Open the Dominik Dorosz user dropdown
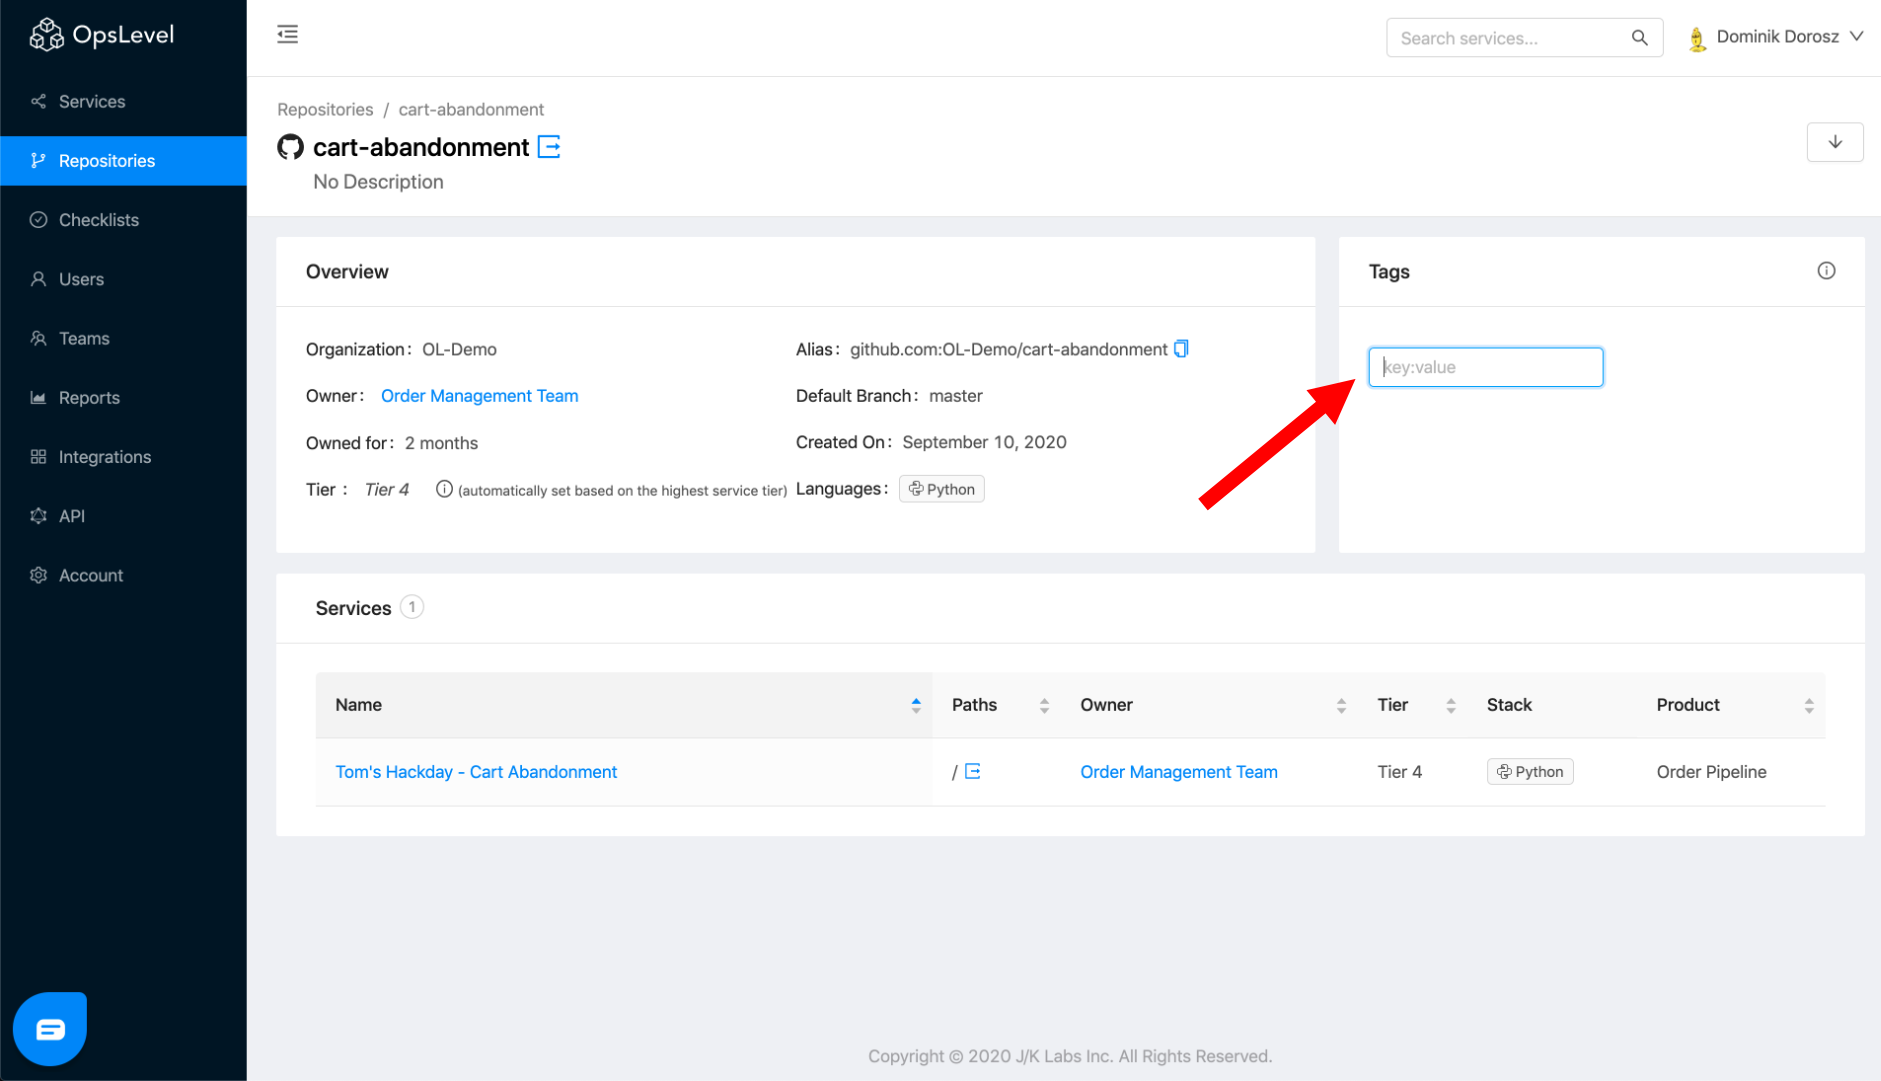Viewport: 1881px width, 1081px height. click(1776, 37)
